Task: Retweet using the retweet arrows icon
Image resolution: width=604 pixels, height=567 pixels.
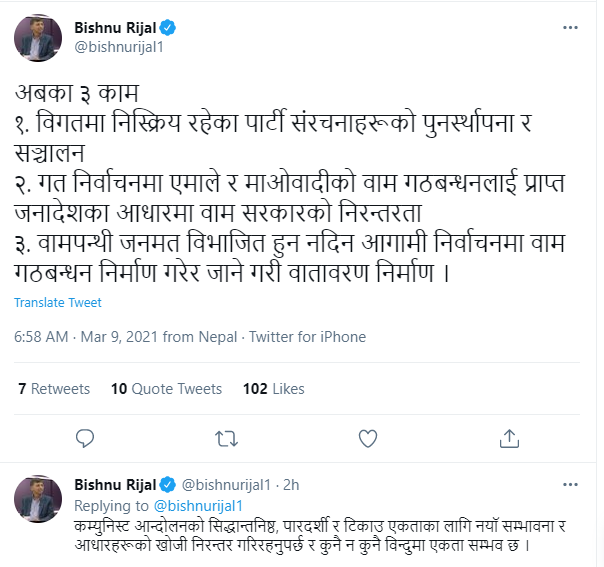Action: (227, 437)
